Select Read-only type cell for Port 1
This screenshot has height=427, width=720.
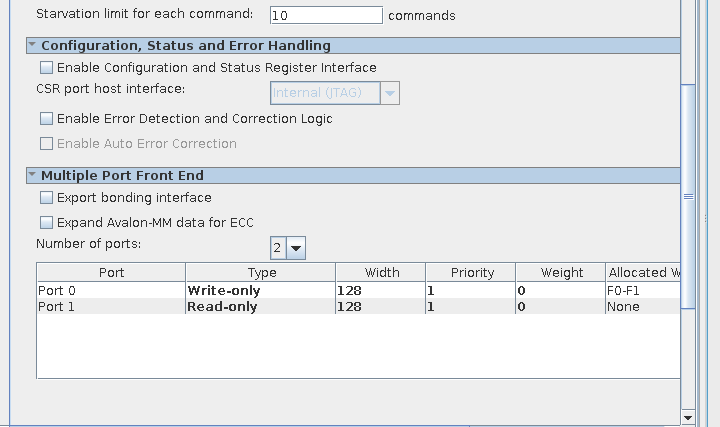261,307
